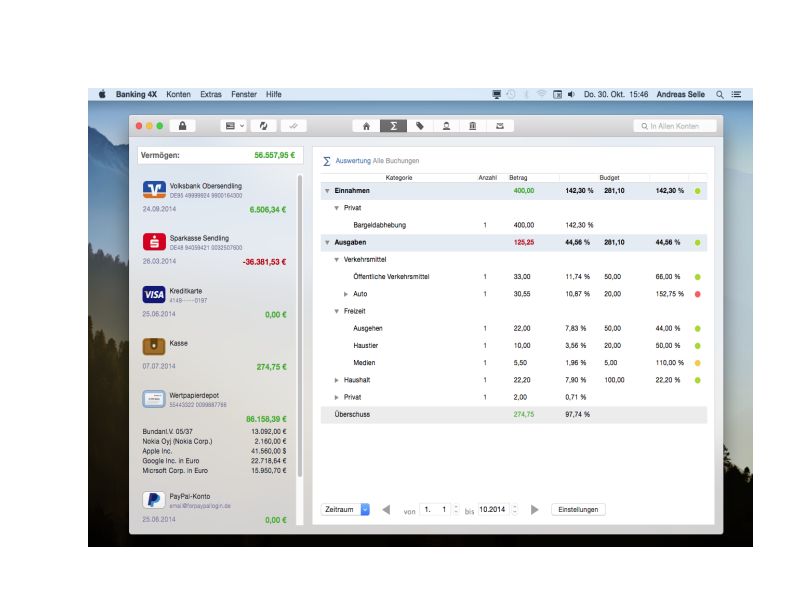Open the Zeitraum dropdown
800x600 pixels.
coord(345,510)
